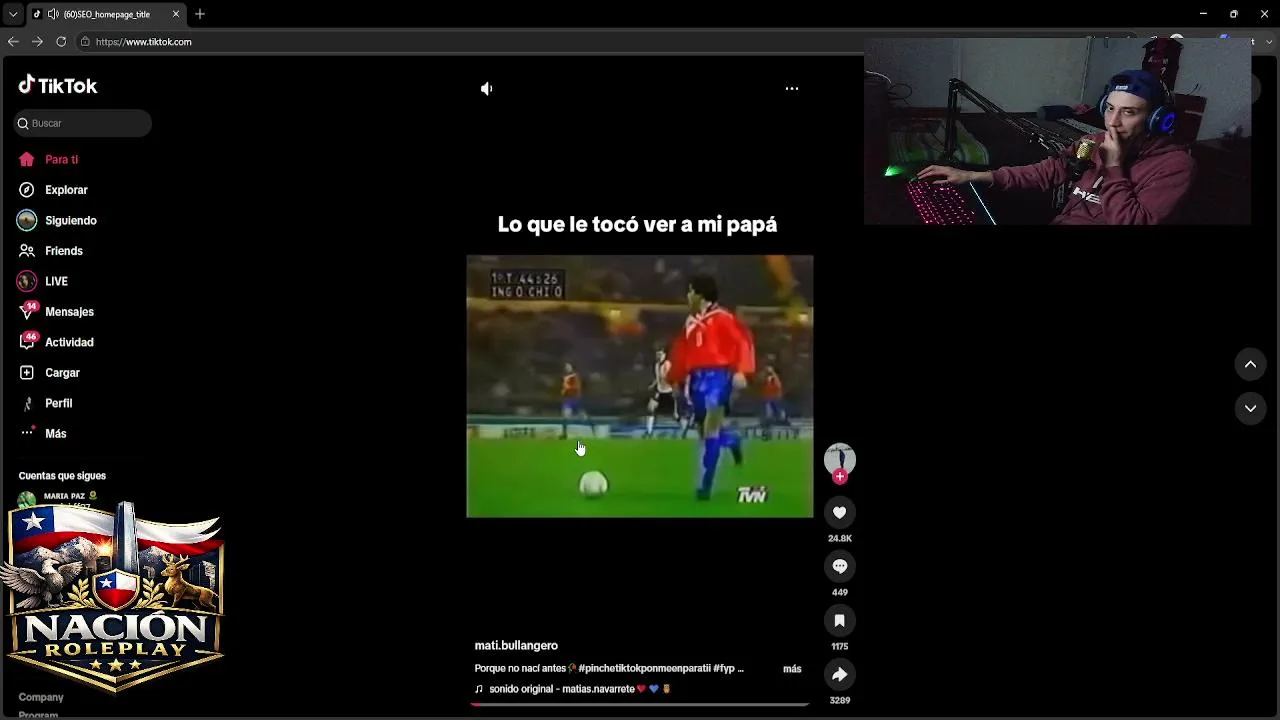Open the Explorar compass icon
This screenshot has width=1280, height=720.
pos(27,190)
